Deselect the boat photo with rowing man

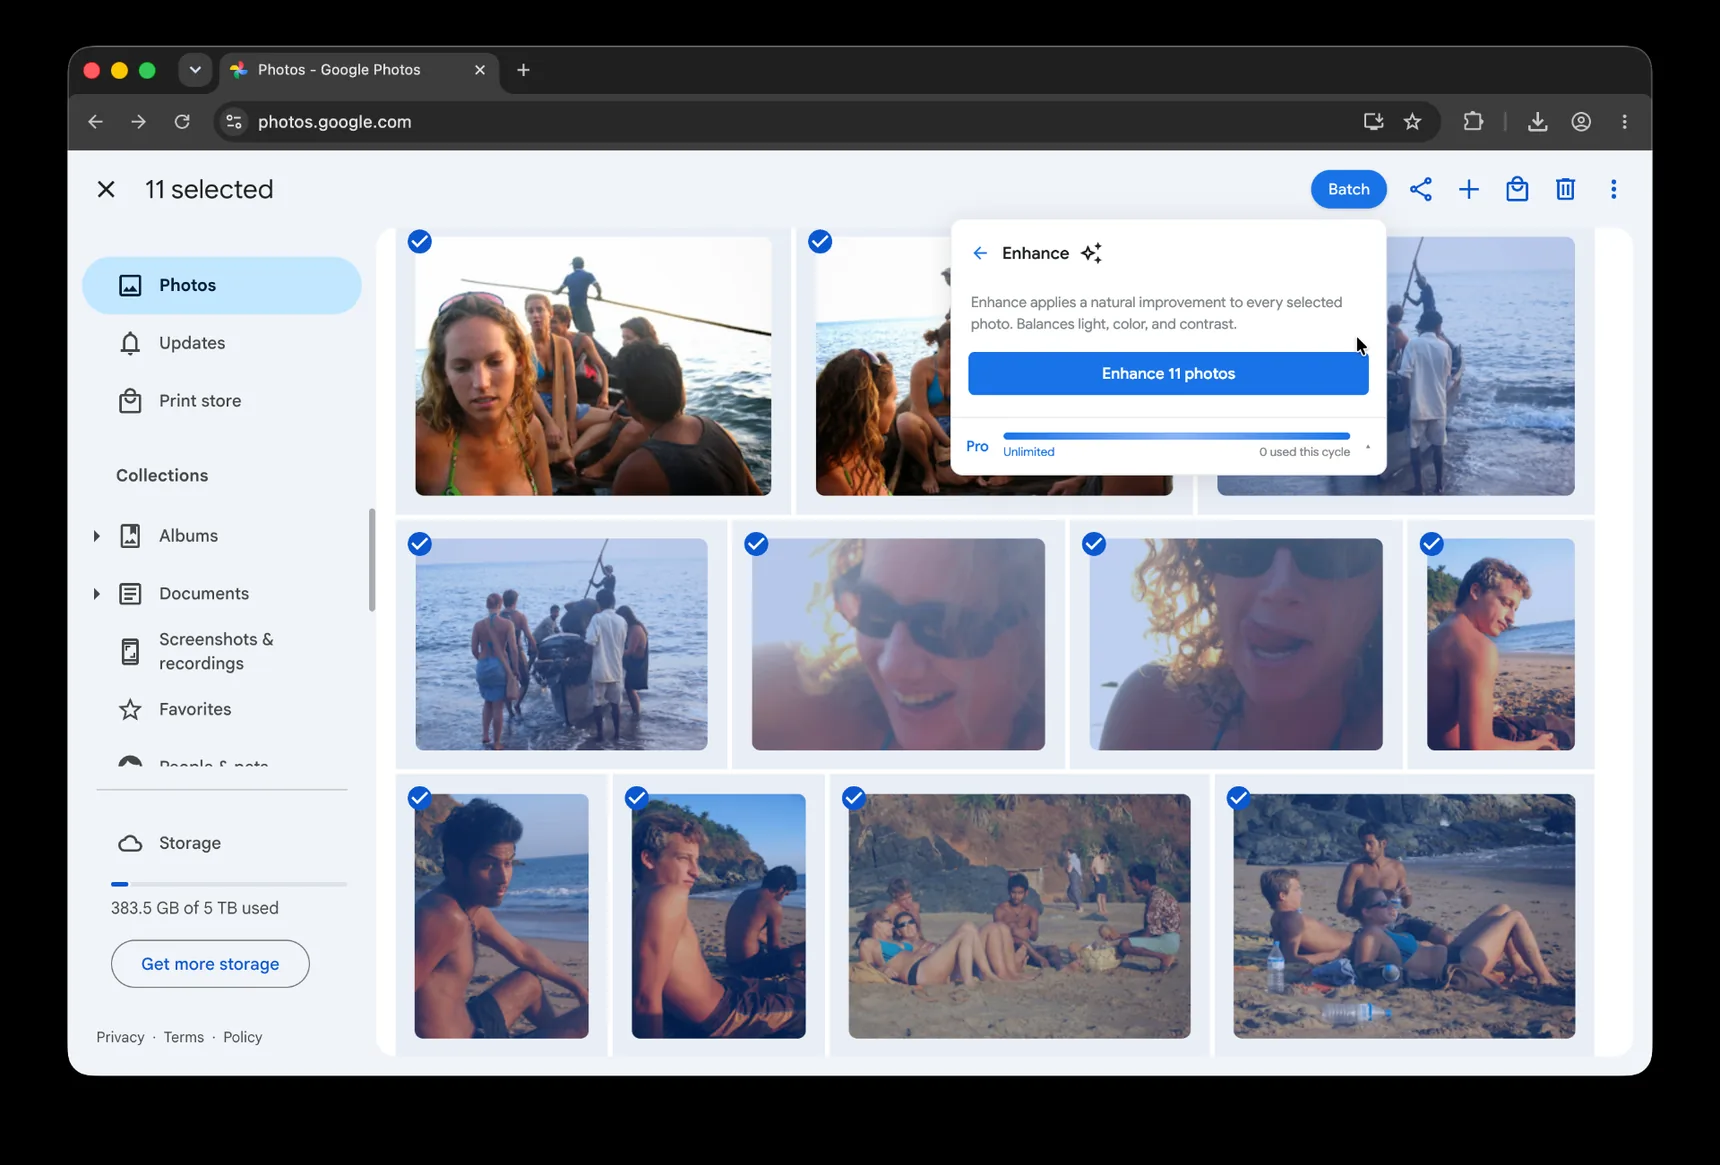click(420, 242)
